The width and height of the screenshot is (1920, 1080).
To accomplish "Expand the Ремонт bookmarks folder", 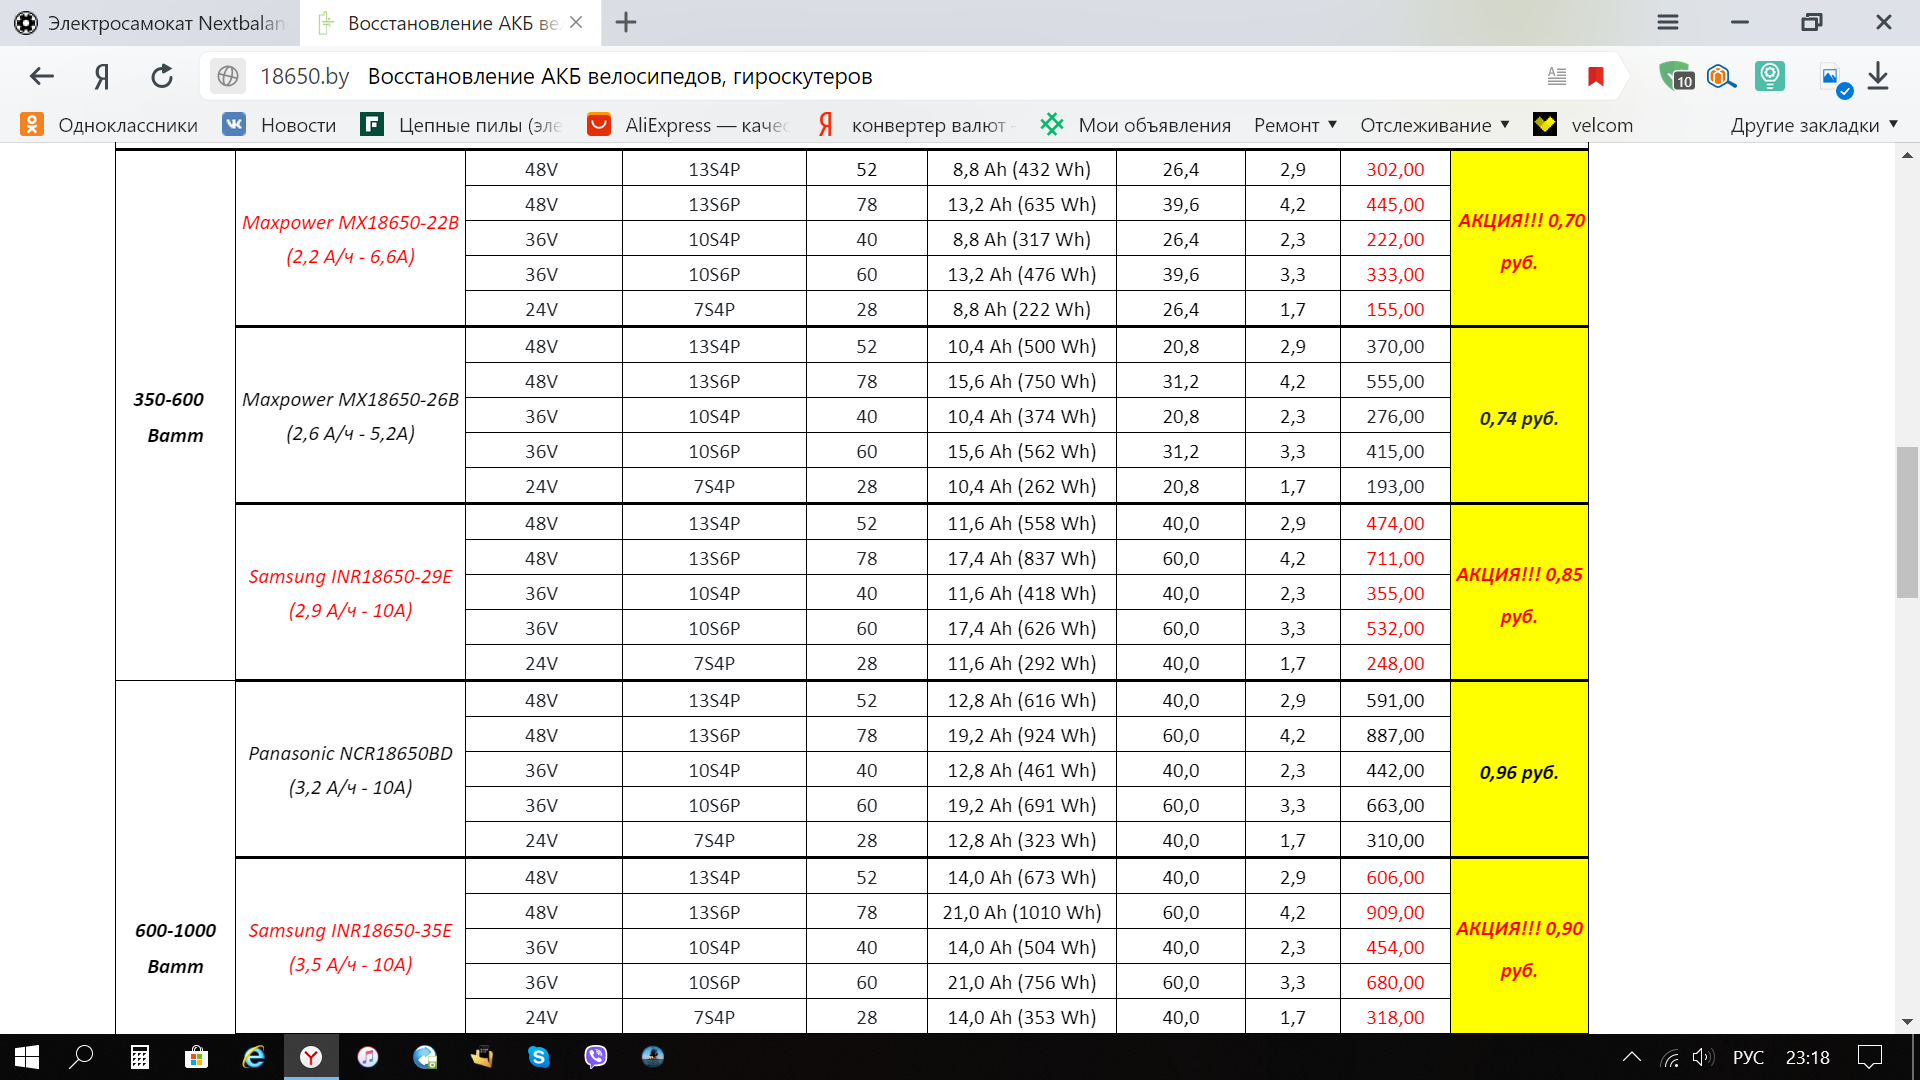I will (1295, 125).
